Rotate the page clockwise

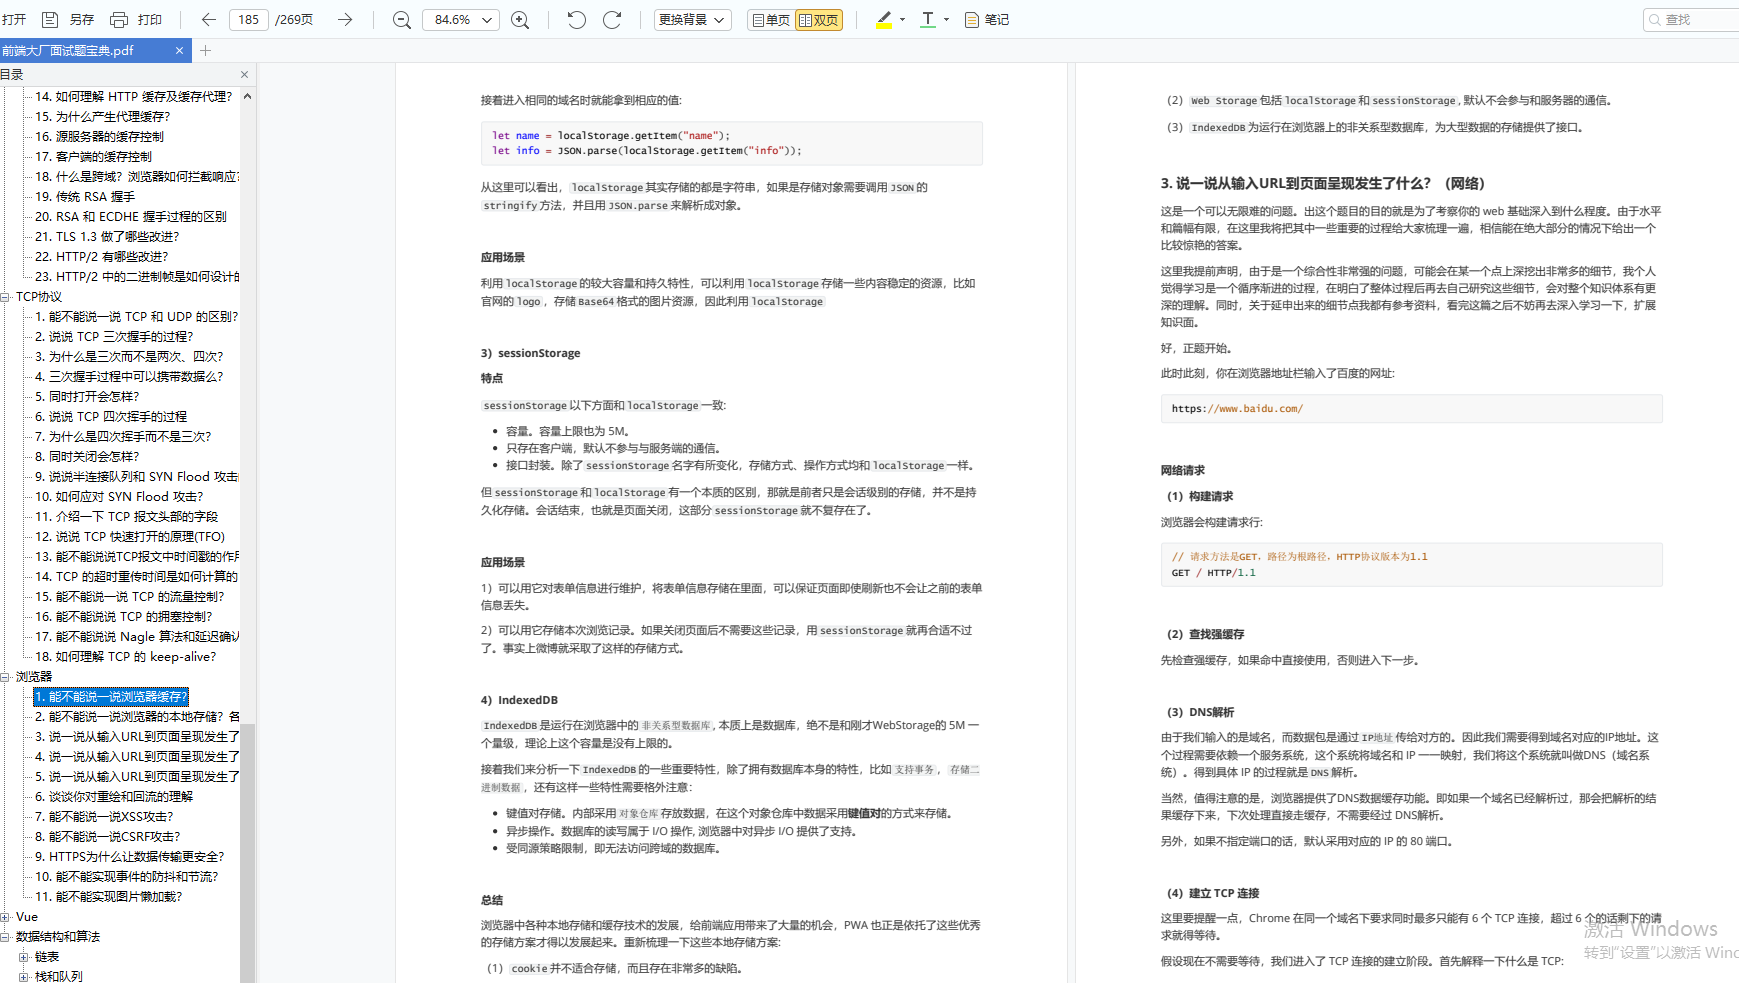click(x=612, y=19)
